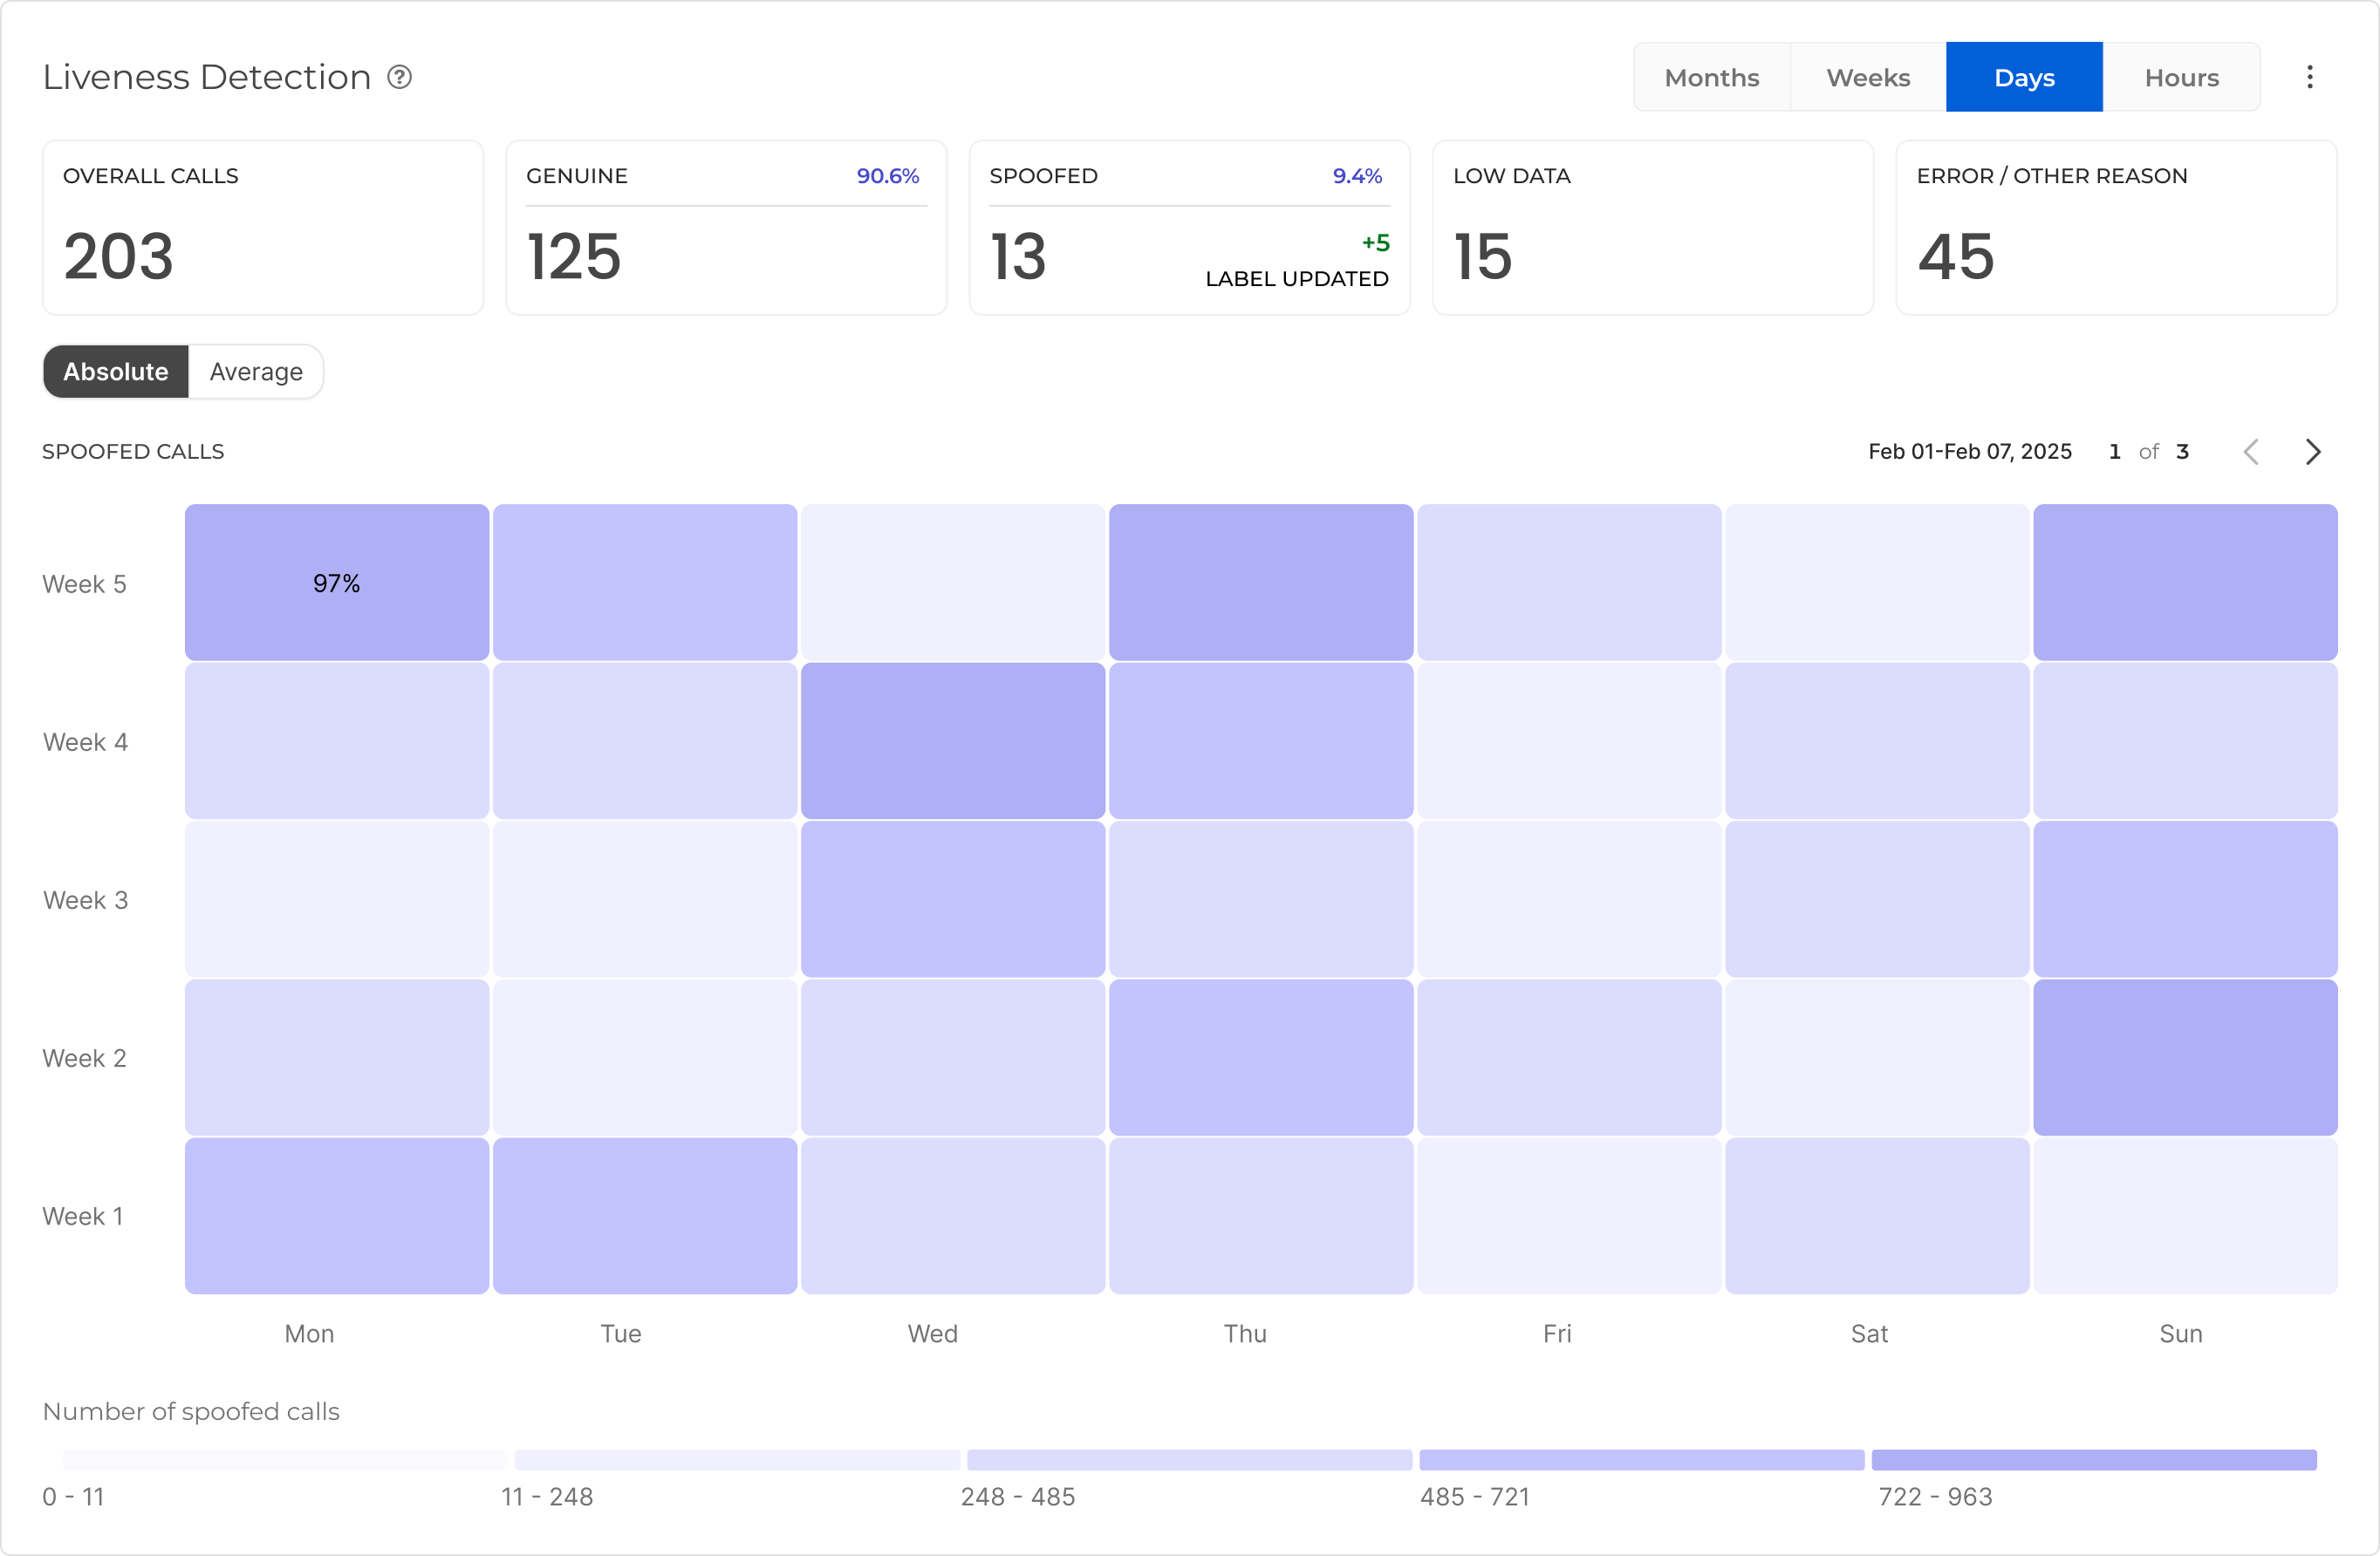Click the Week 2 Sunday heatmap cell
2380x1556 pixels.
pos(2185,1057)
